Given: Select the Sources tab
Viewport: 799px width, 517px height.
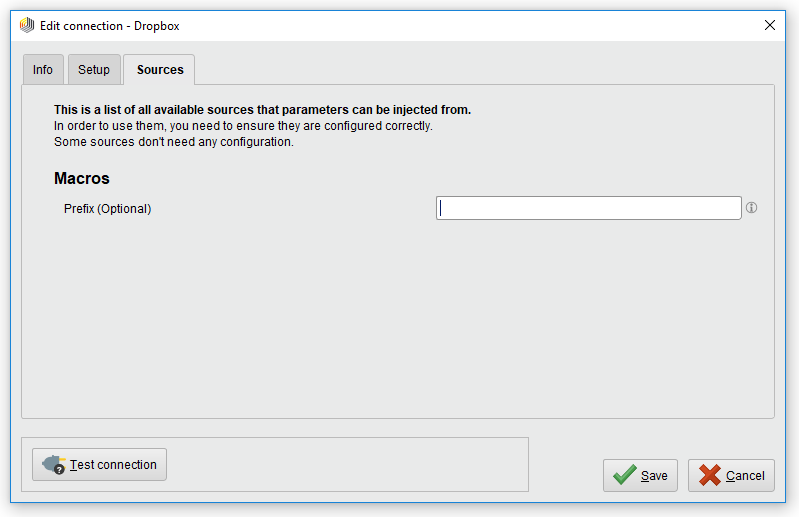Looking at the screenshot, I should click(x=160, y=70).
